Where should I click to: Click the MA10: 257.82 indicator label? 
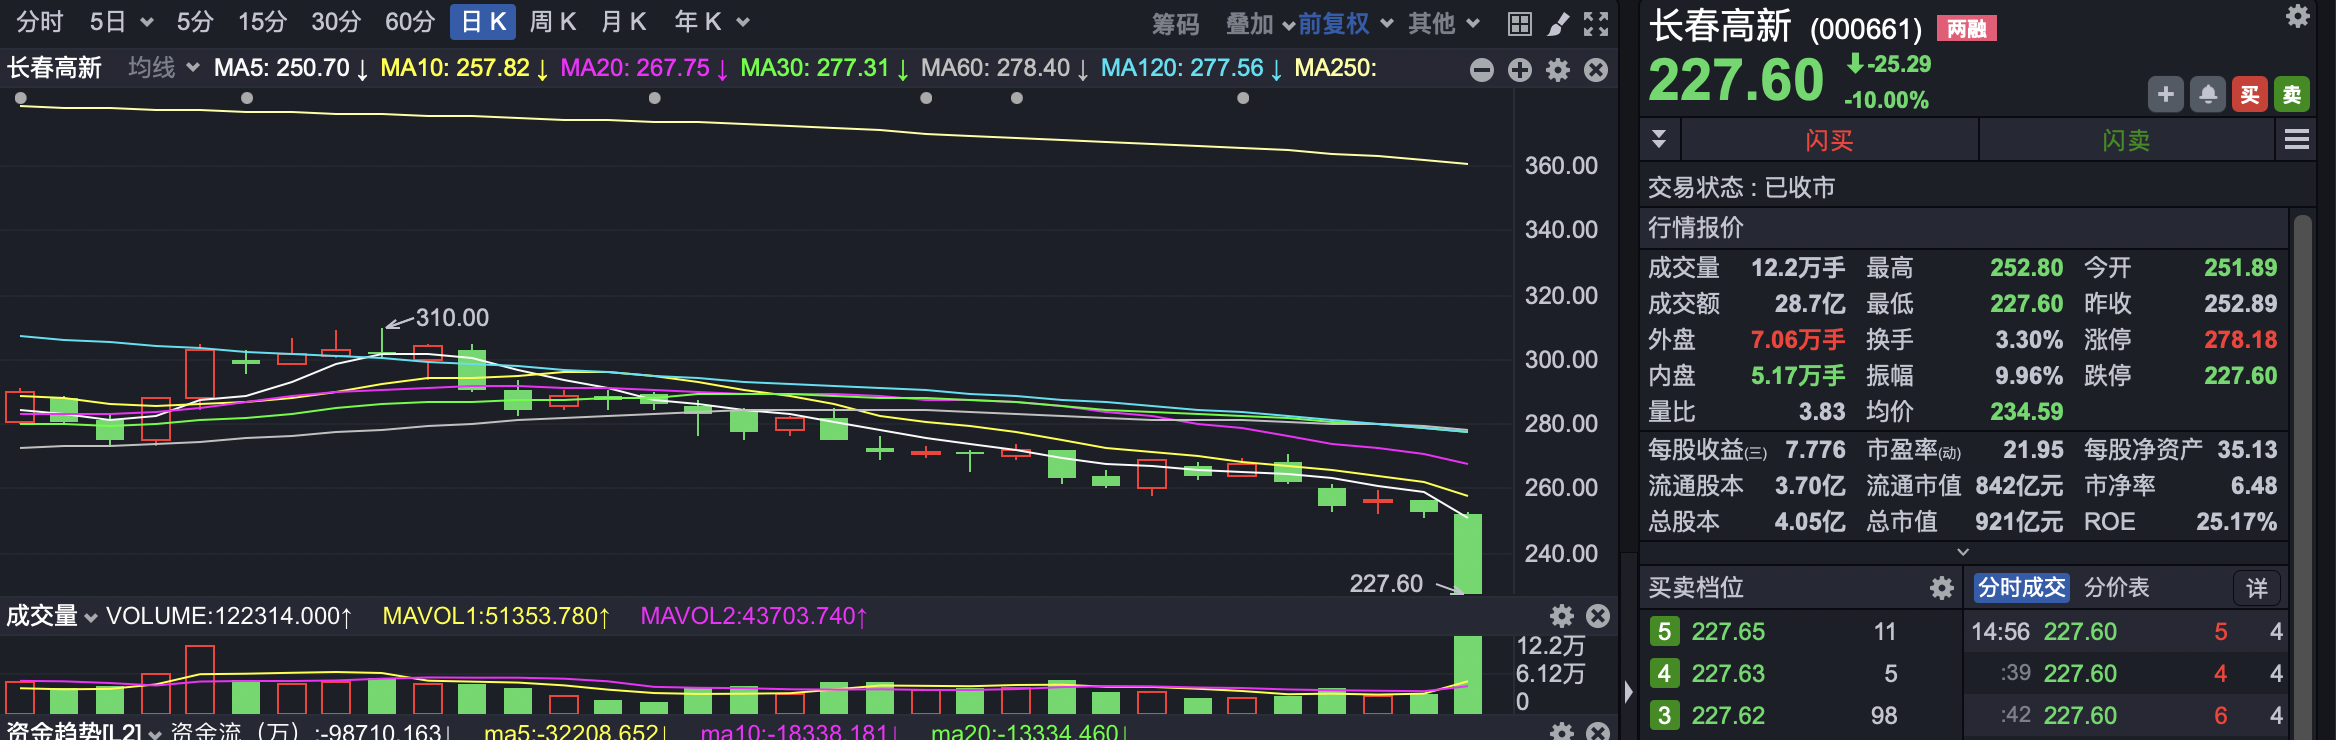tap(465, 68)
